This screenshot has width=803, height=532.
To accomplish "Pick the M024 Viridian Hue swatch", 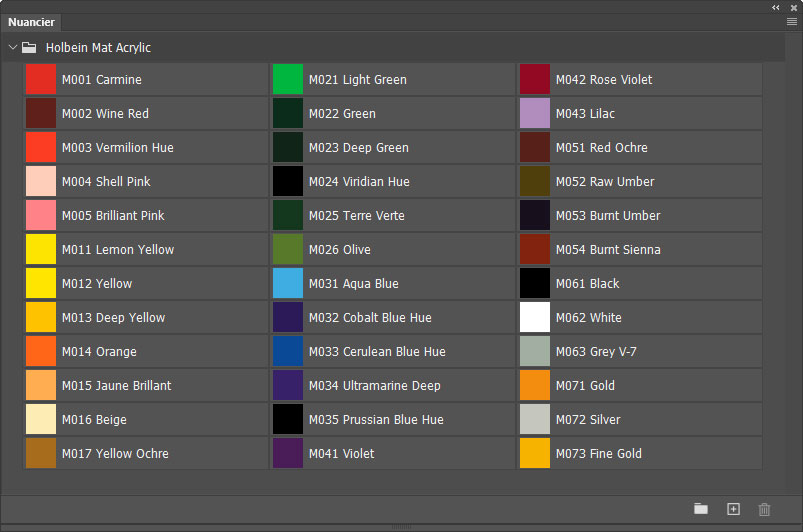I will 288,181.
